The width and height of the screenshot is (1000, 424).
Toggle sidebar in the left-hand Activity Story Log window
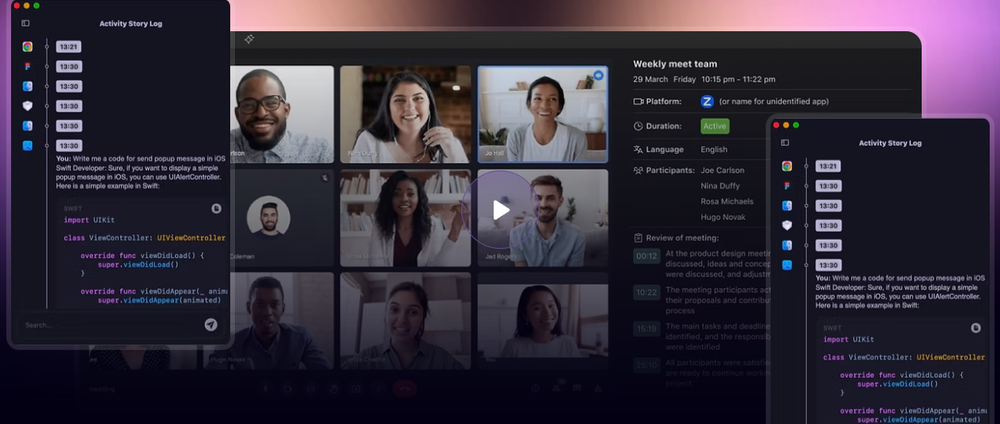click(x=26, y=24)
